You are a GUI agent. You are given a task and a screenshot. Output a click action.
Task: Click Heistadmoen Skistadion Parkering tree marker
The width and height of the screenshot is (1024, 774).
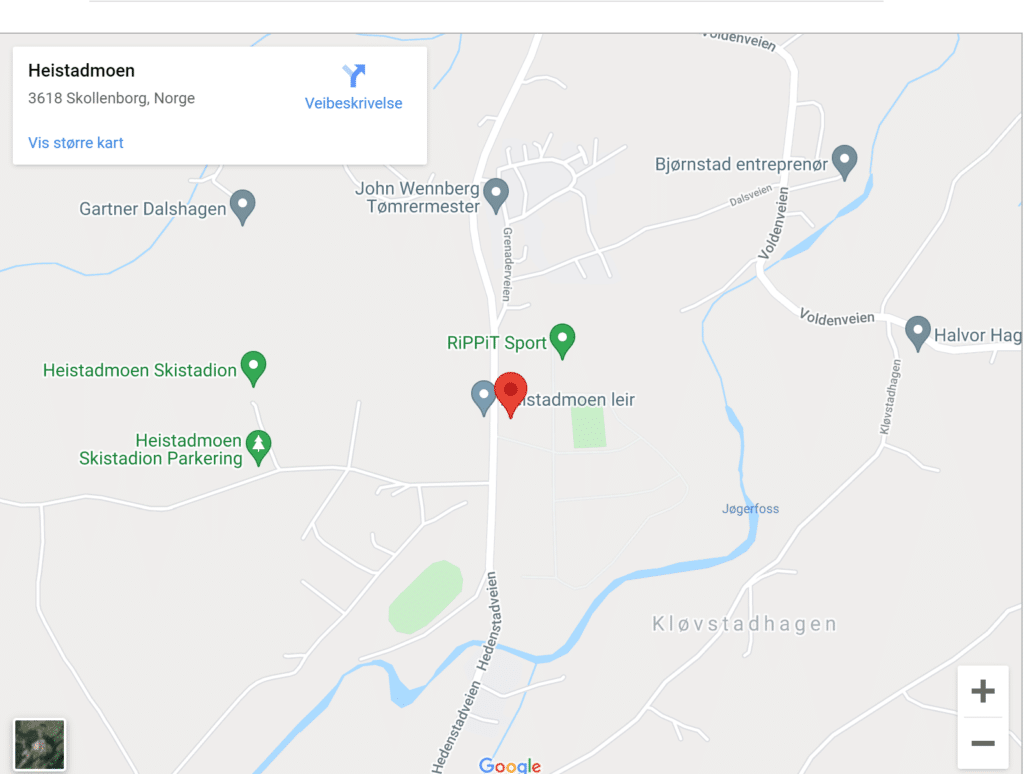tap(259, 448)
